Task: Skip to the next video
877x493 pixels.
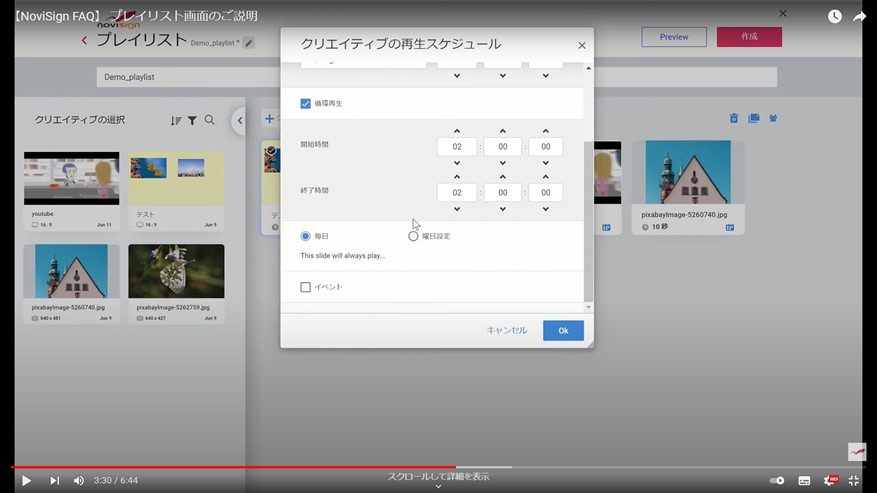Action: tap(54, 480)
